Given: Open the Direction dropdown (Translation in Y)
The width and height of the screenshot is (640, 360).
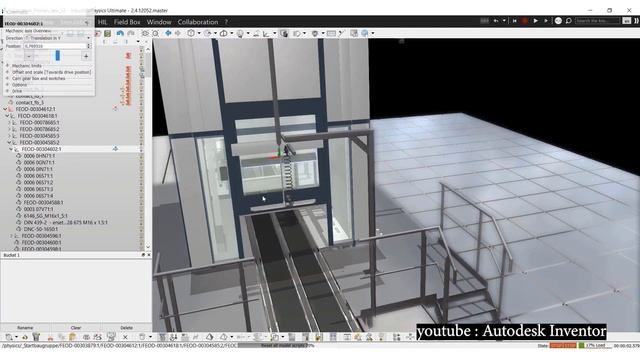Looking at the screenshot, I should point(58,38).
